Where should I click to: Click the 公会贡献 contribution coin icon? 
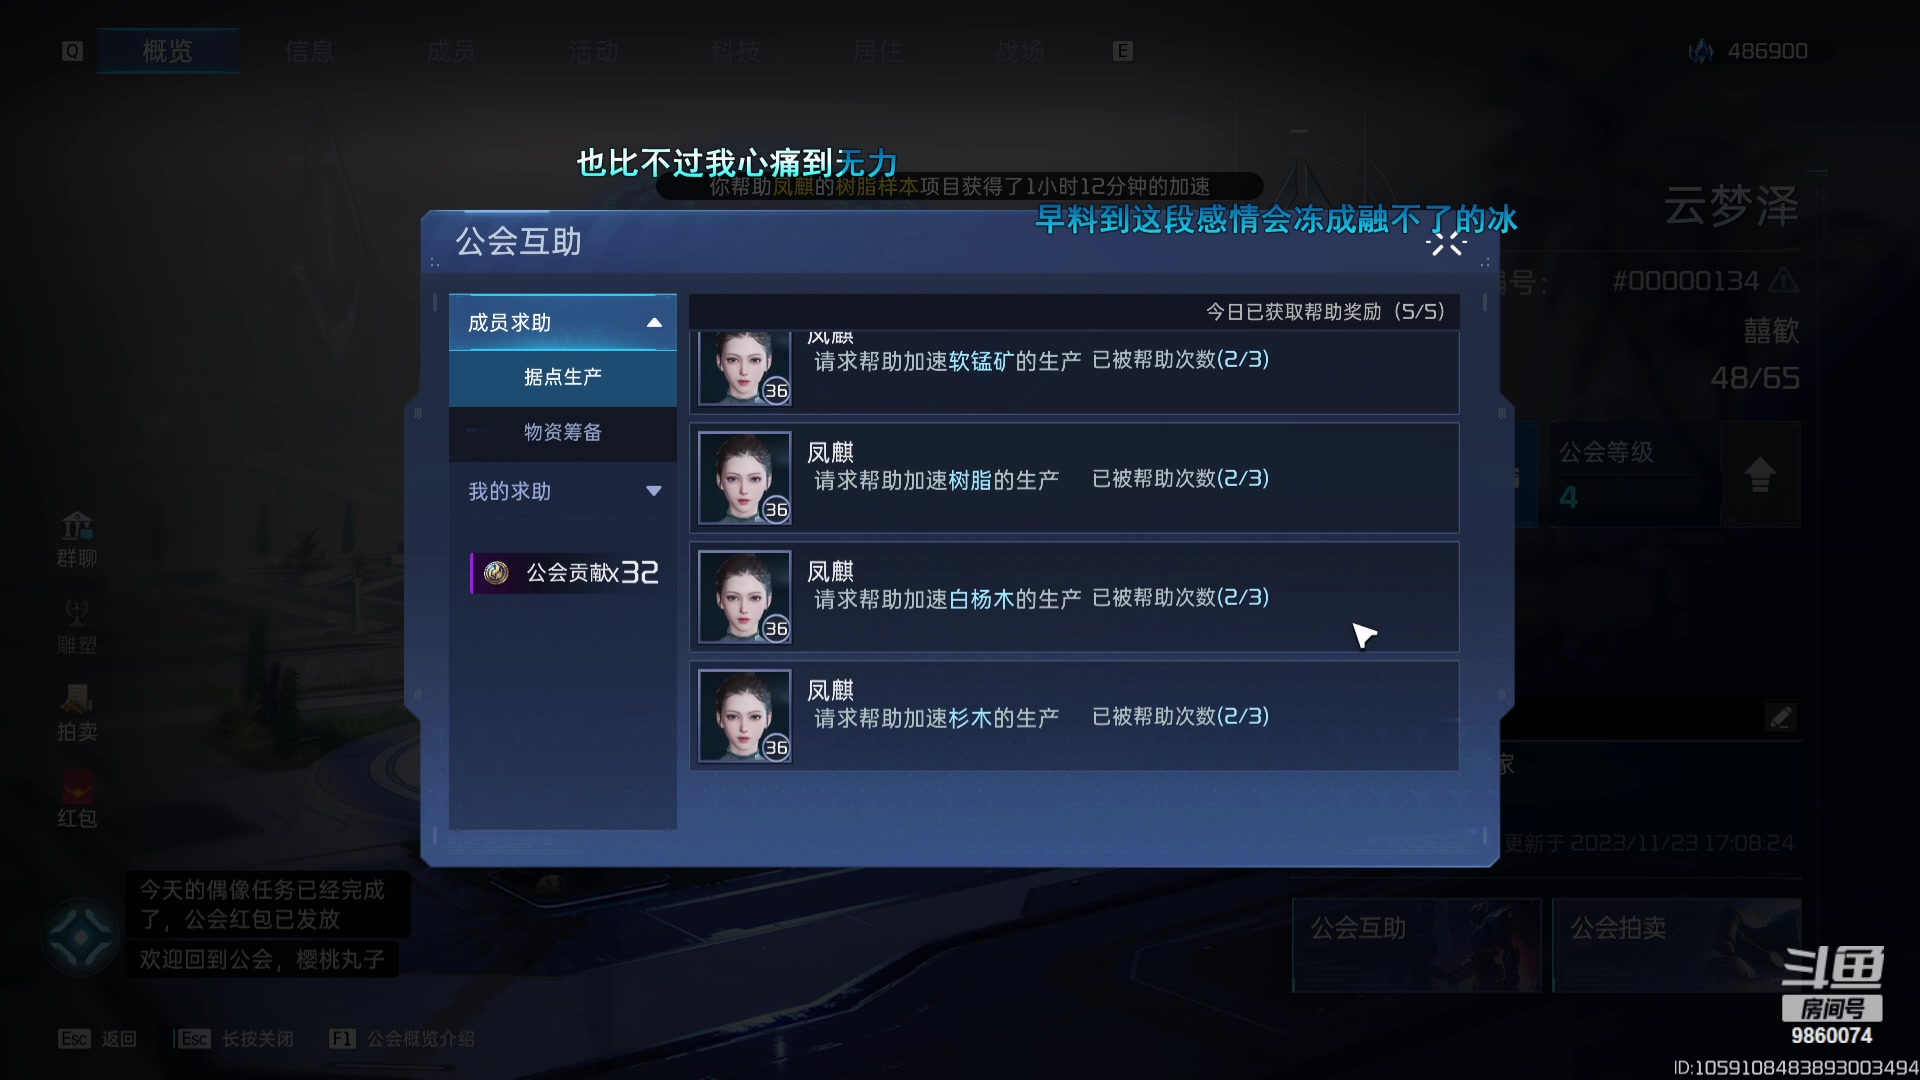click(x=496, y=572)
